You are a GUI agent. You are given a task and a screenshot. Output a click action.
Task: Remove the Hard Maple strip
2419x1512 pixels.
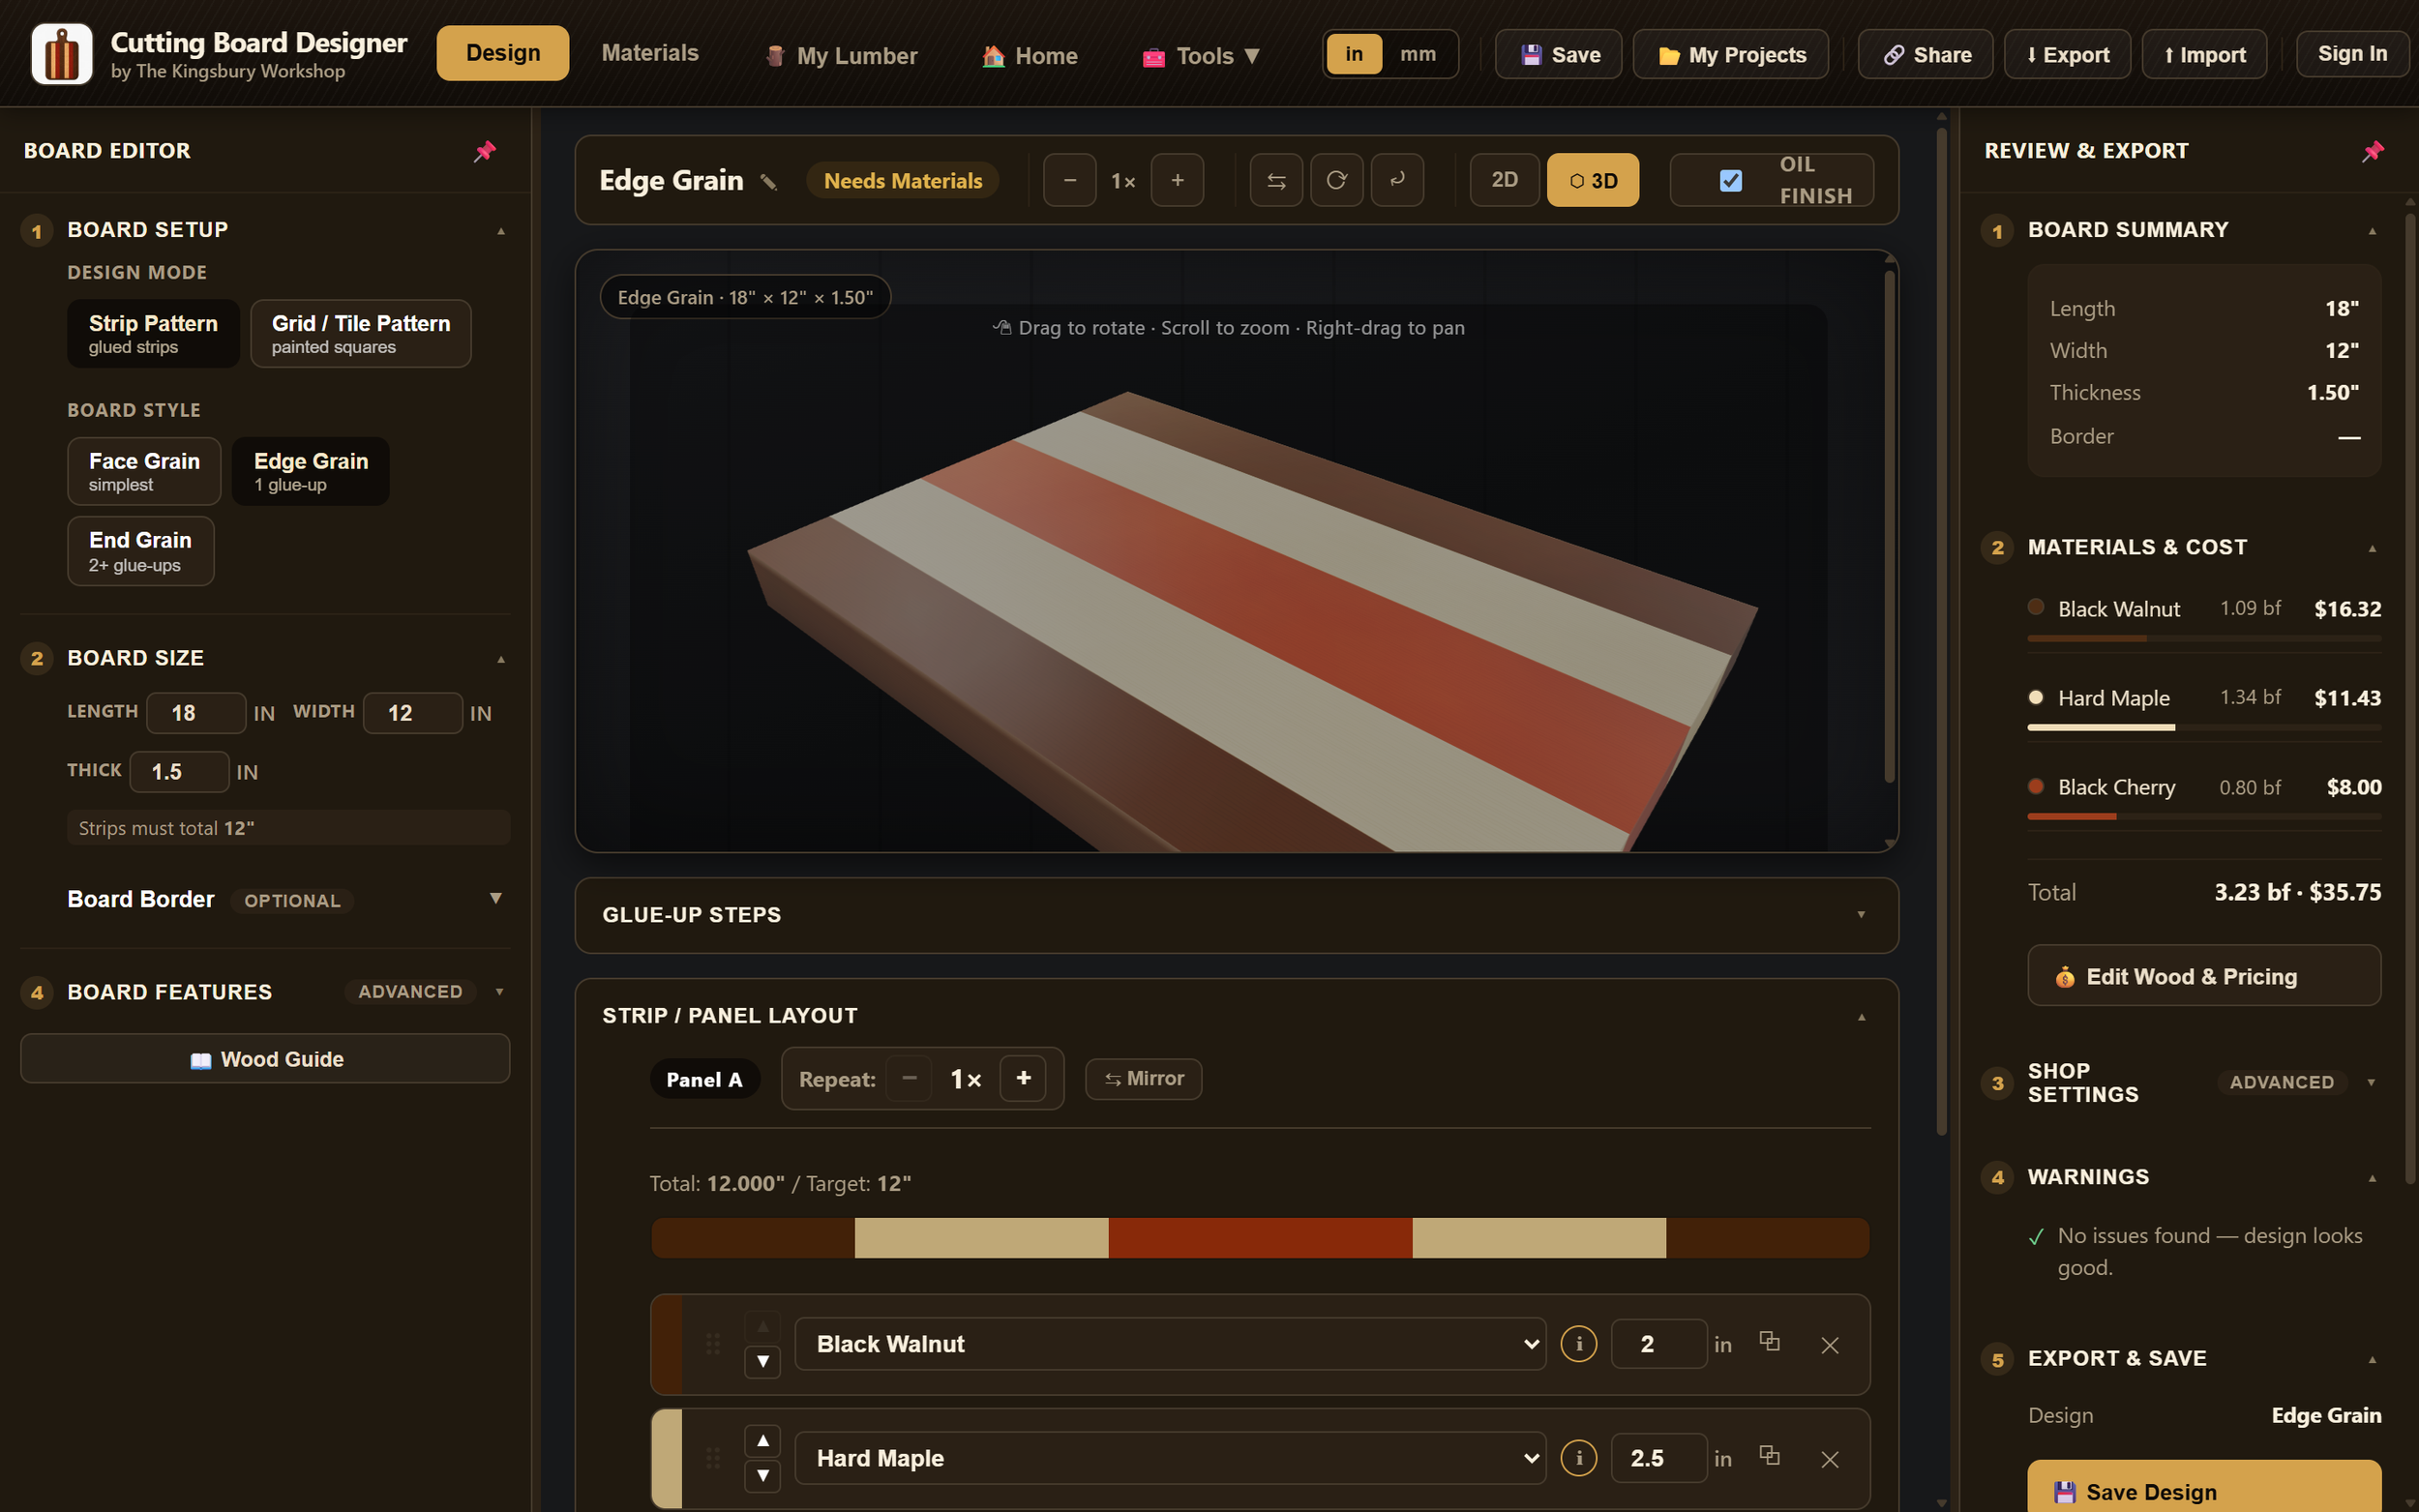pos(1830,1459)
